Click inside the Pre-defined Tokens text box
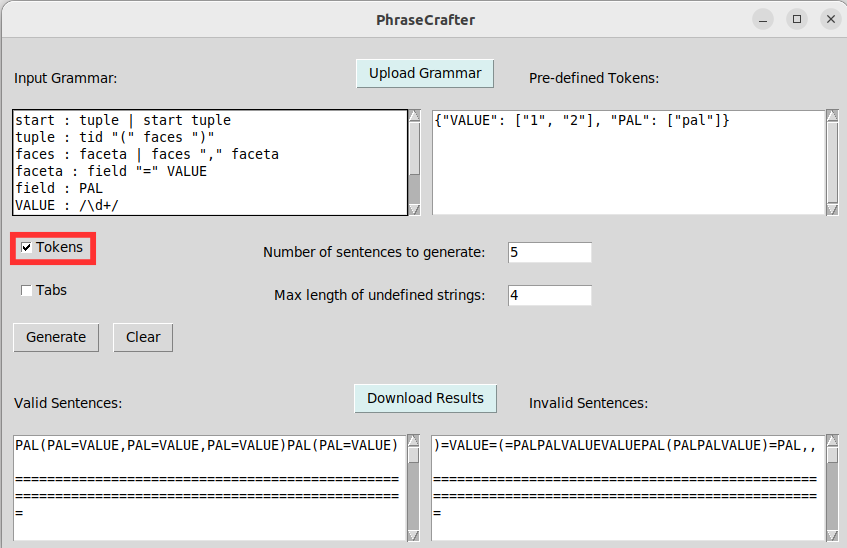847x548 pixels. click(x=628, y=162)
